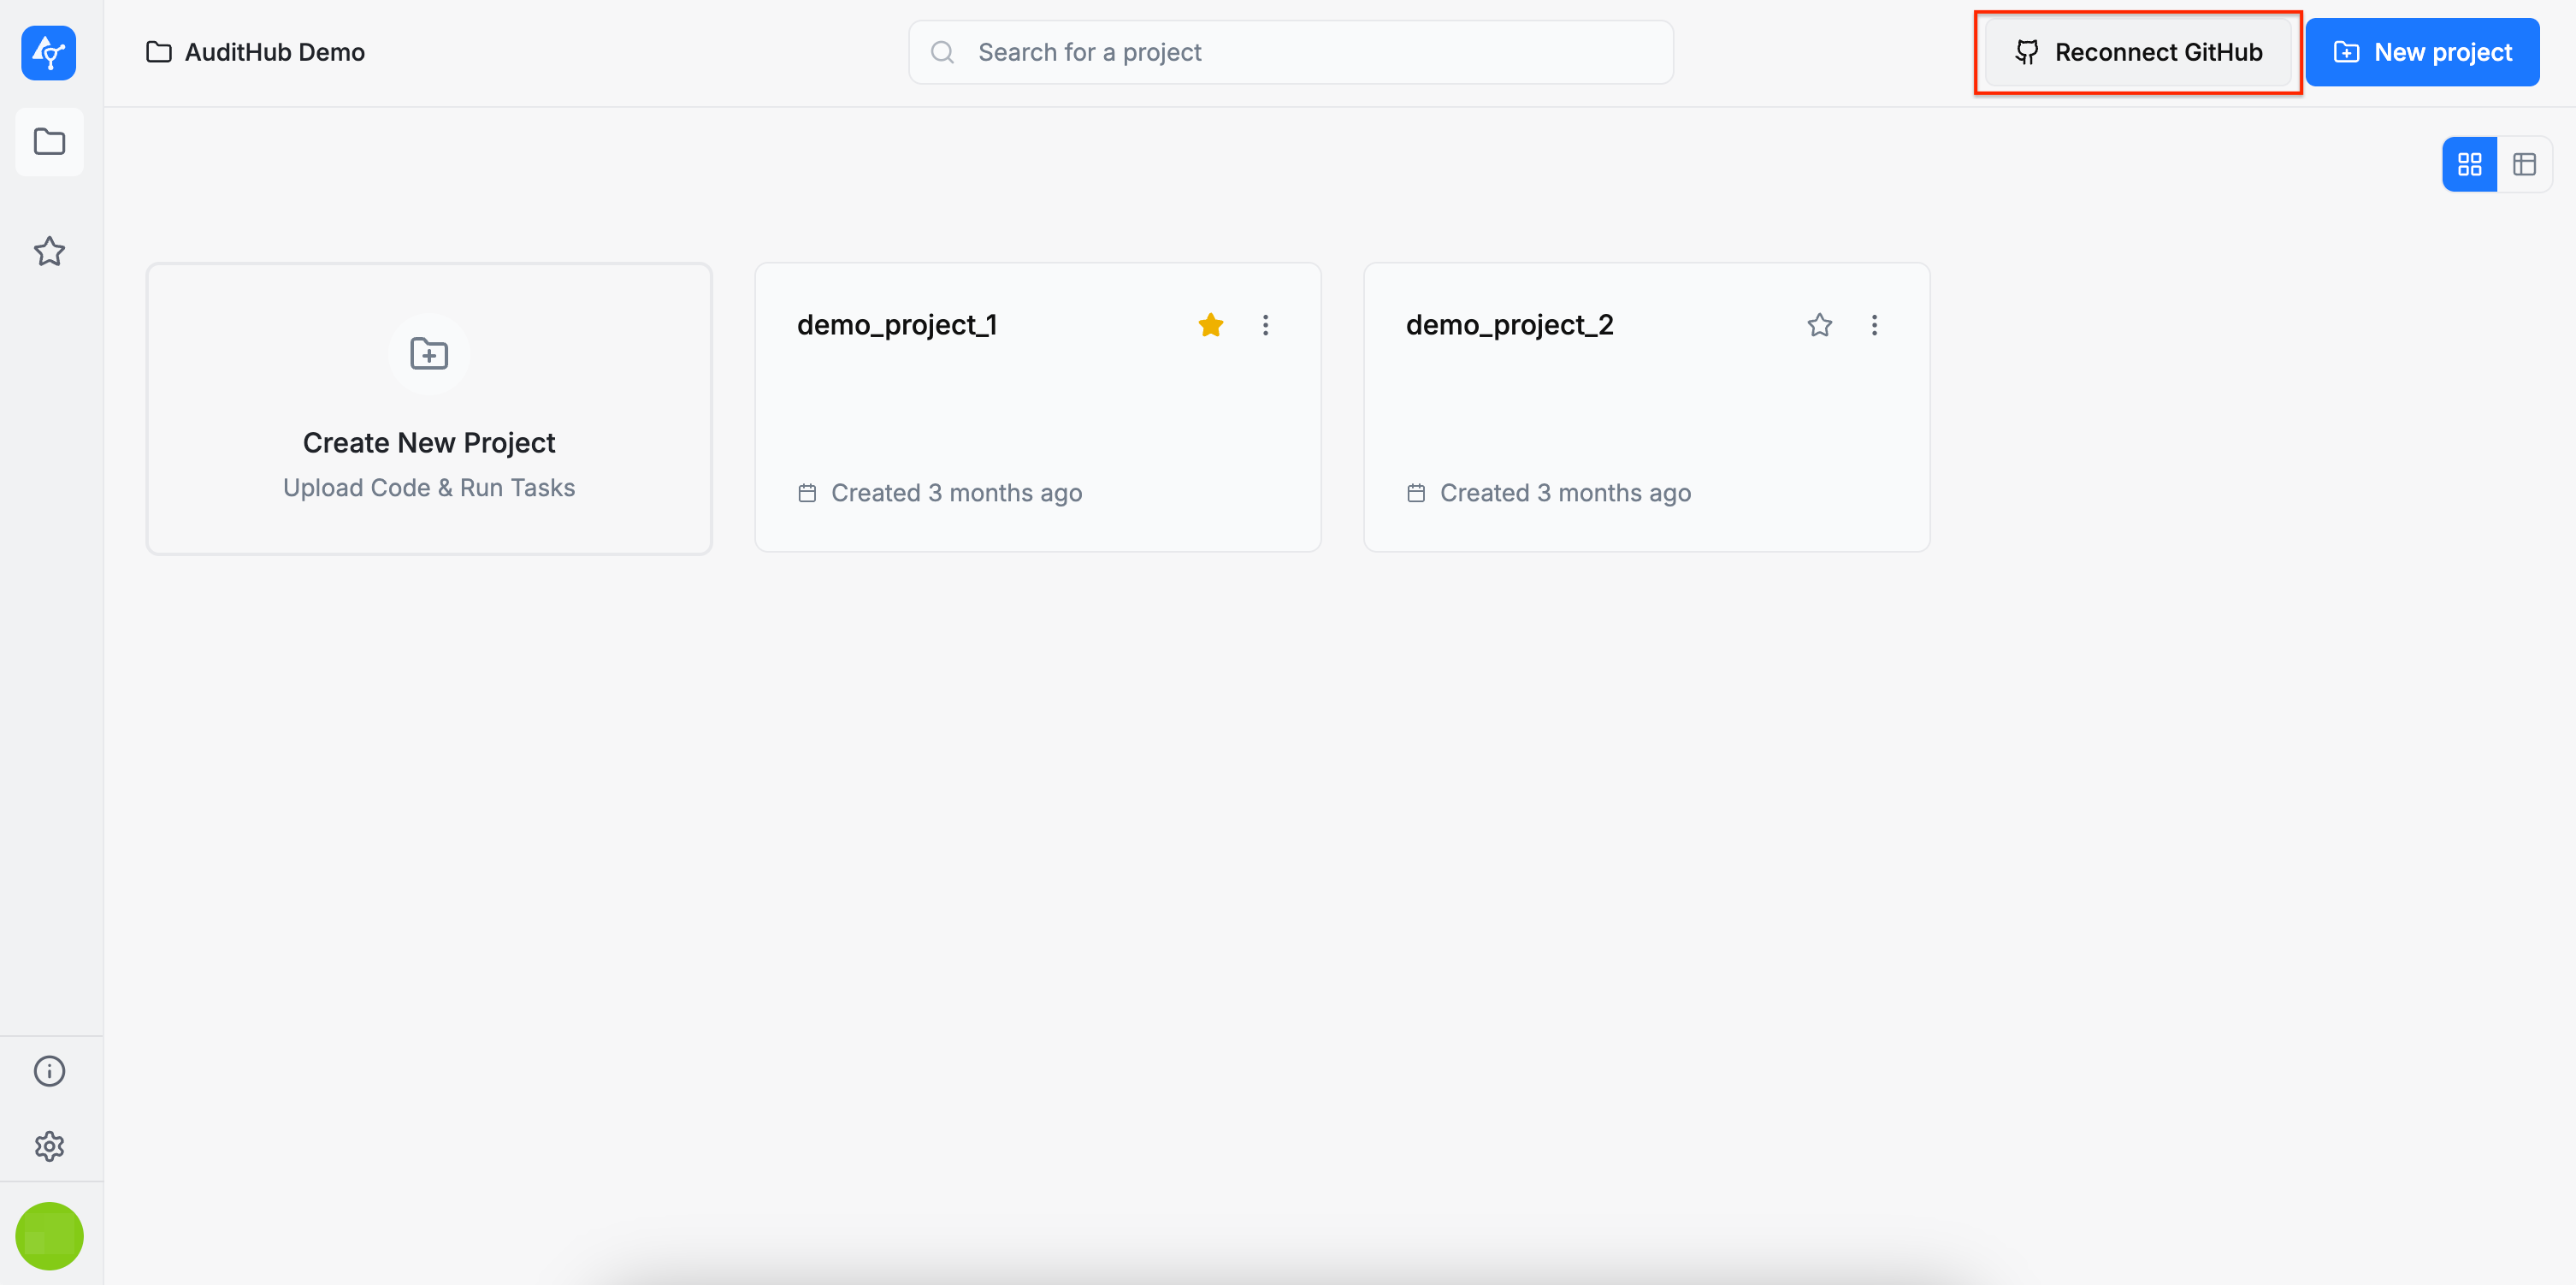Favorite demo_project_2 with star outline
Viewport: 2576px width, 1285px height.
pyautogui.click(x=1819, y=325)
